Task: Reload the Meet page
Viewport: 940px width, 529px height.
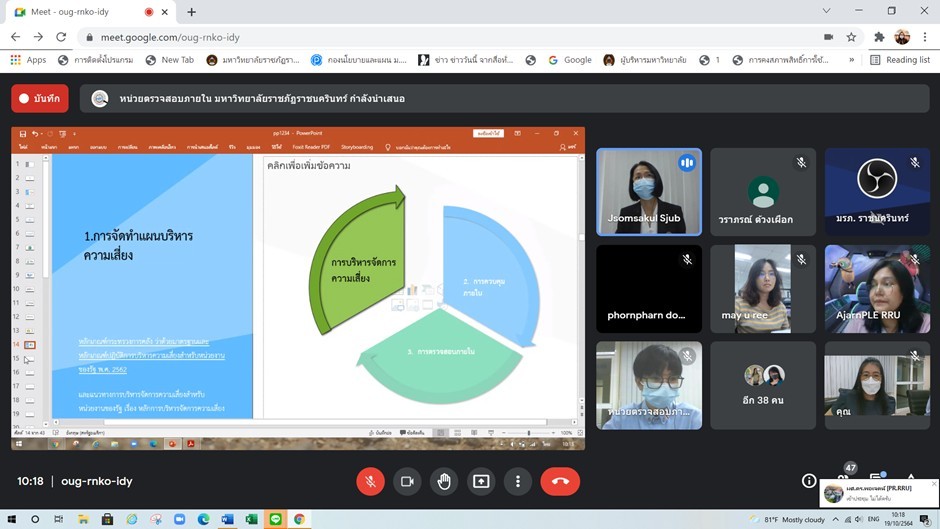Action: 61,37
